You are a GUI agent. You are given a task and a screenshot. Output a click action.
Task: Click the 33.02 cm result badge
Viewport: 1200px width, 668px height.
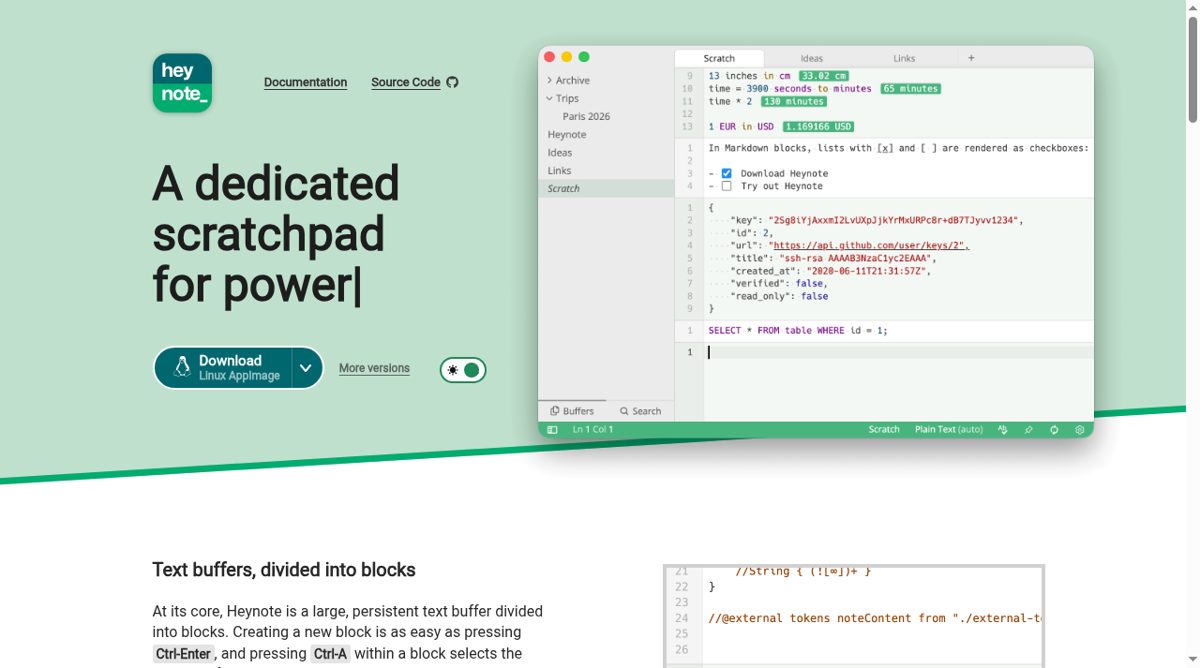[x=824, y=76]
